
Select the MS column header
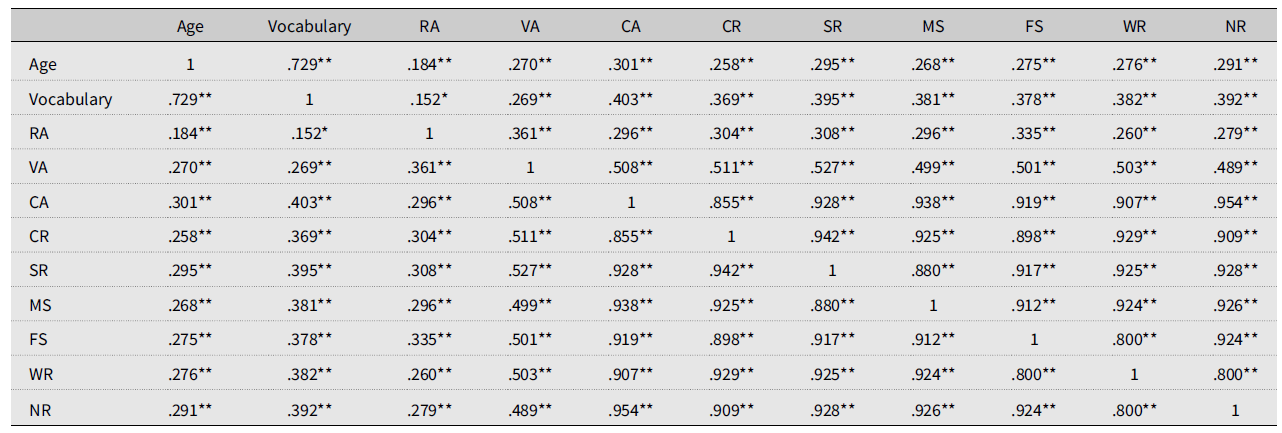pos(934,27)
